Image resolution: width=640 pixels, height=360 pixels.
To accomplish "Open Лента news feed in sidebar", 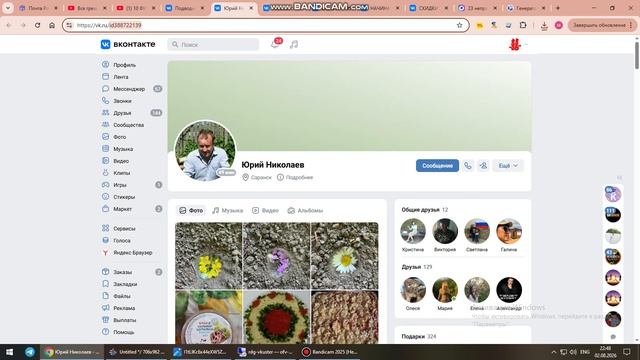I will pos(120,77).
